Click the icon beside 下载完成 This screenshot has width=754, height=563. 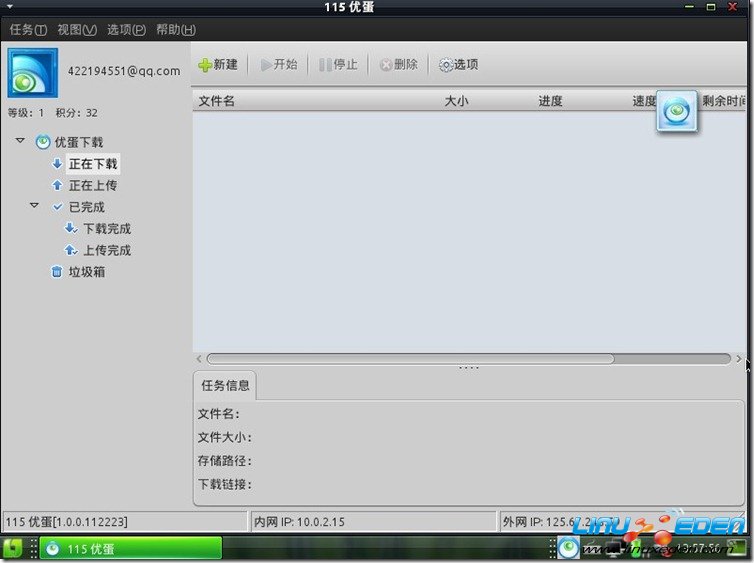71,228
